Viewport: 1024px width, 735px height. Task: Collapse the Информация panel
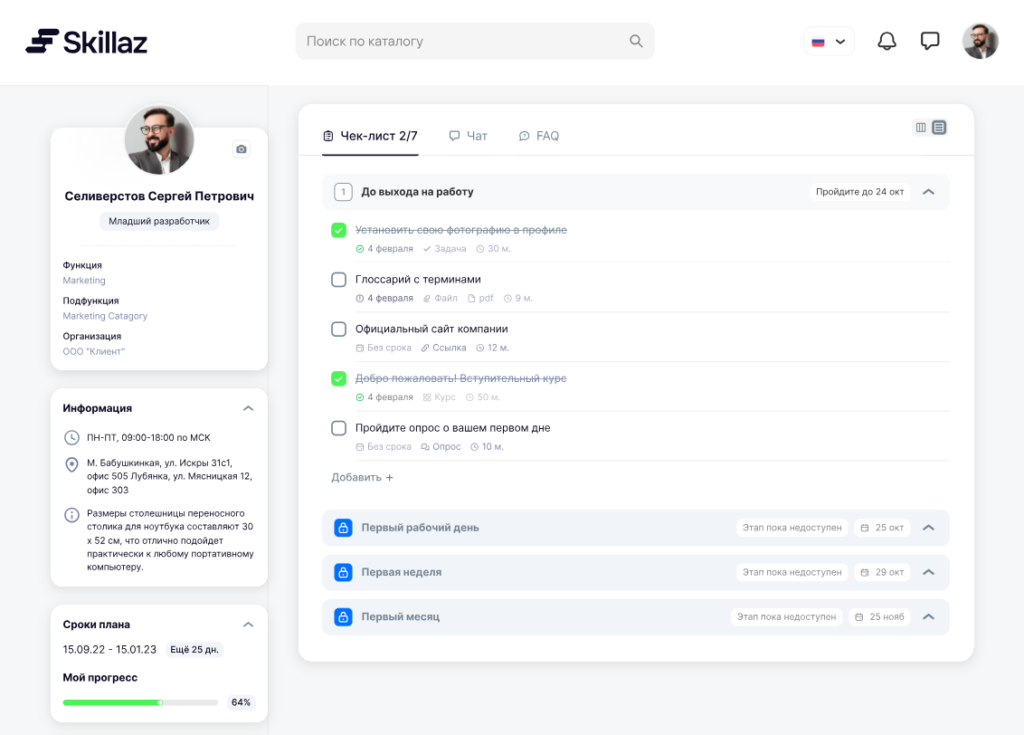pyautogui.click(x=248, y=408)
